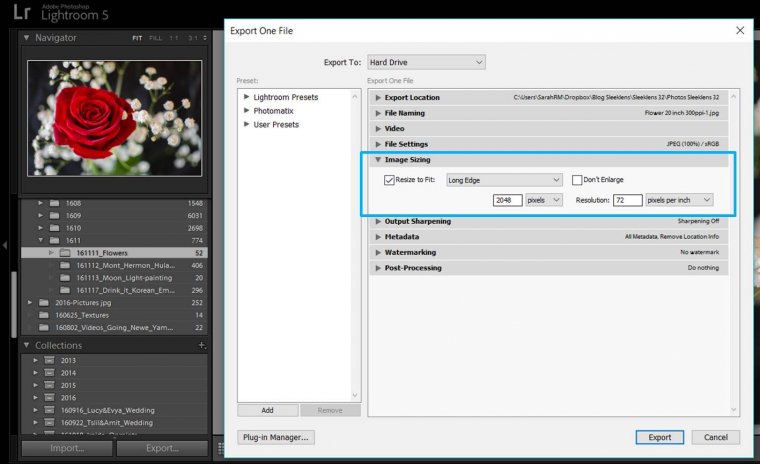This screenshot has width=760, height=464.
Task: Click the Resolution 72 input field
Action: (627, 200)
